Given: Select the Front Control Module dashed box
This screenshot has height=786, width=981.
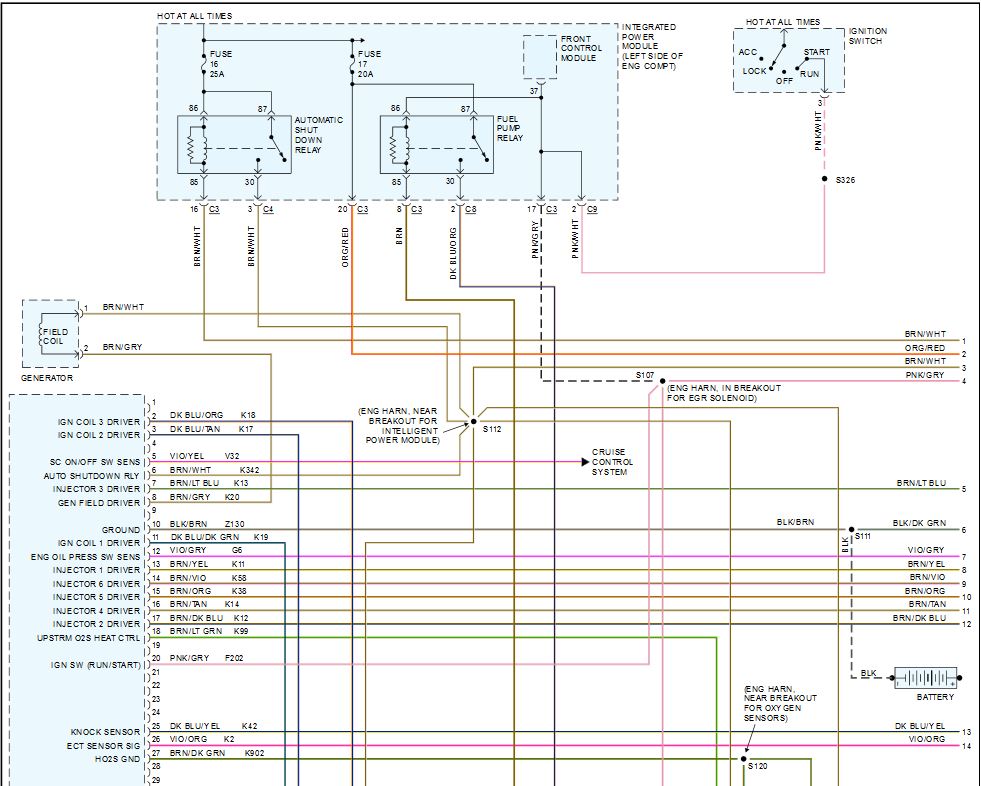Looking at the screenshot, I should point(540,57).
